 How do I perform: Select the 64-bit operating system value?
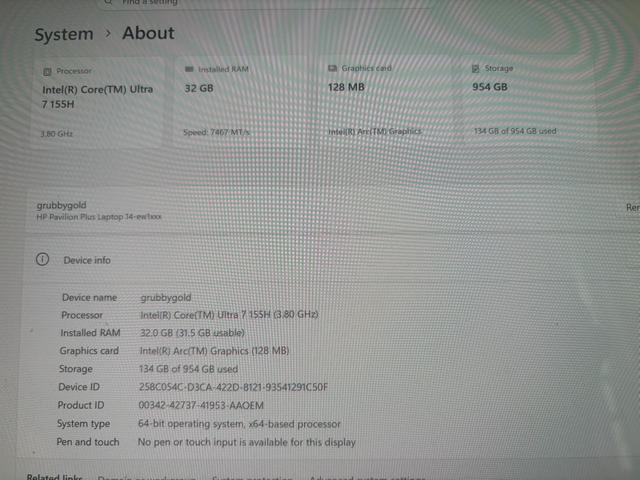point(239,424)
